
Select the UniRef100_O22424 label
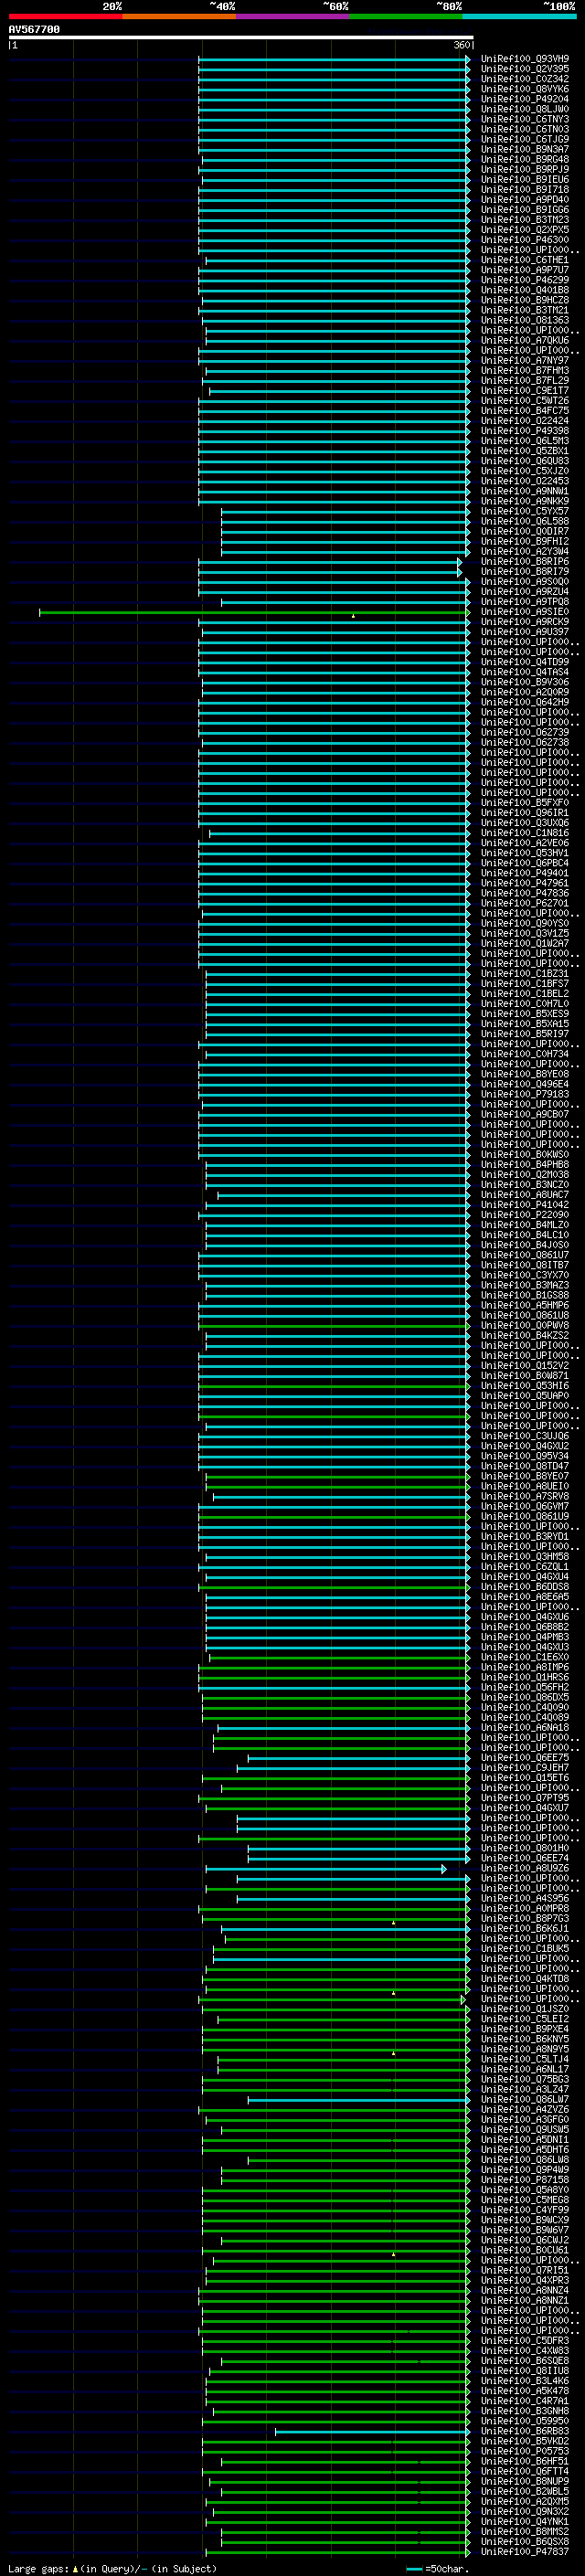(525, 421)
